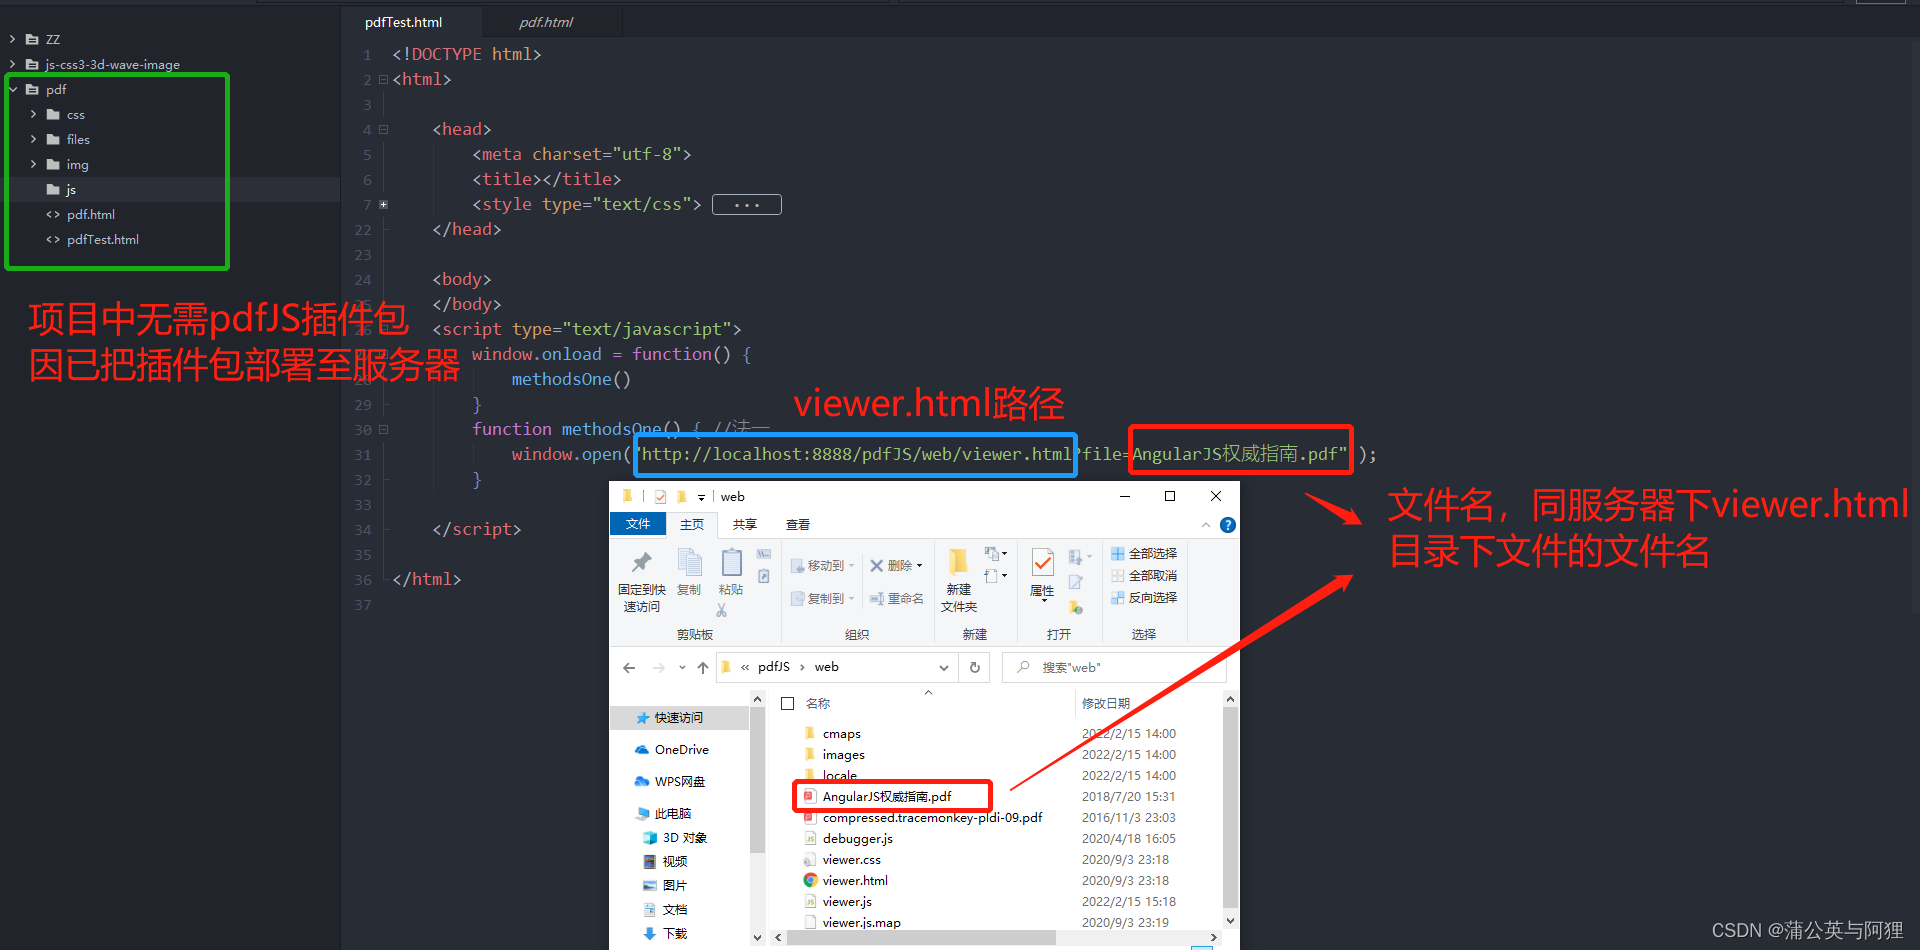Go up one folder level in Explorer

coord(703,668)
